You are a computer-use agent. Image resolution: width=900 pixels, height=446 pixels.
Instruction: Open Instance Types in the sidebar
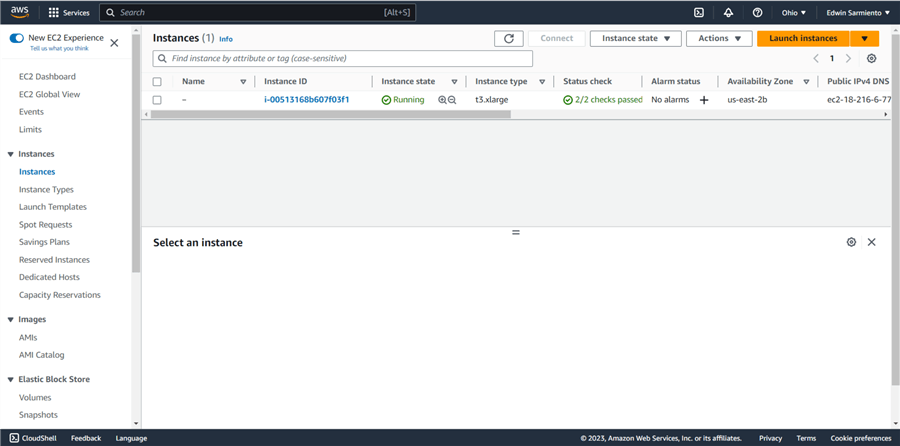tap(46, 189)
